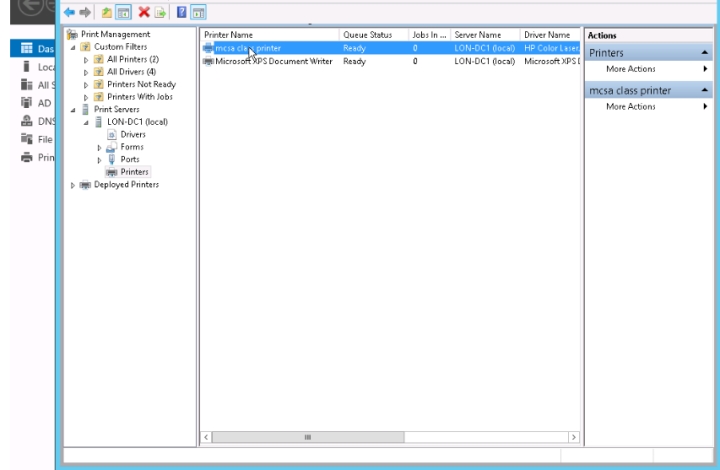Image resolution: width=720 pixels, height=470 pixels.
Task: Select Drivers under LON-DC1 server
Action: pos(132,134)
